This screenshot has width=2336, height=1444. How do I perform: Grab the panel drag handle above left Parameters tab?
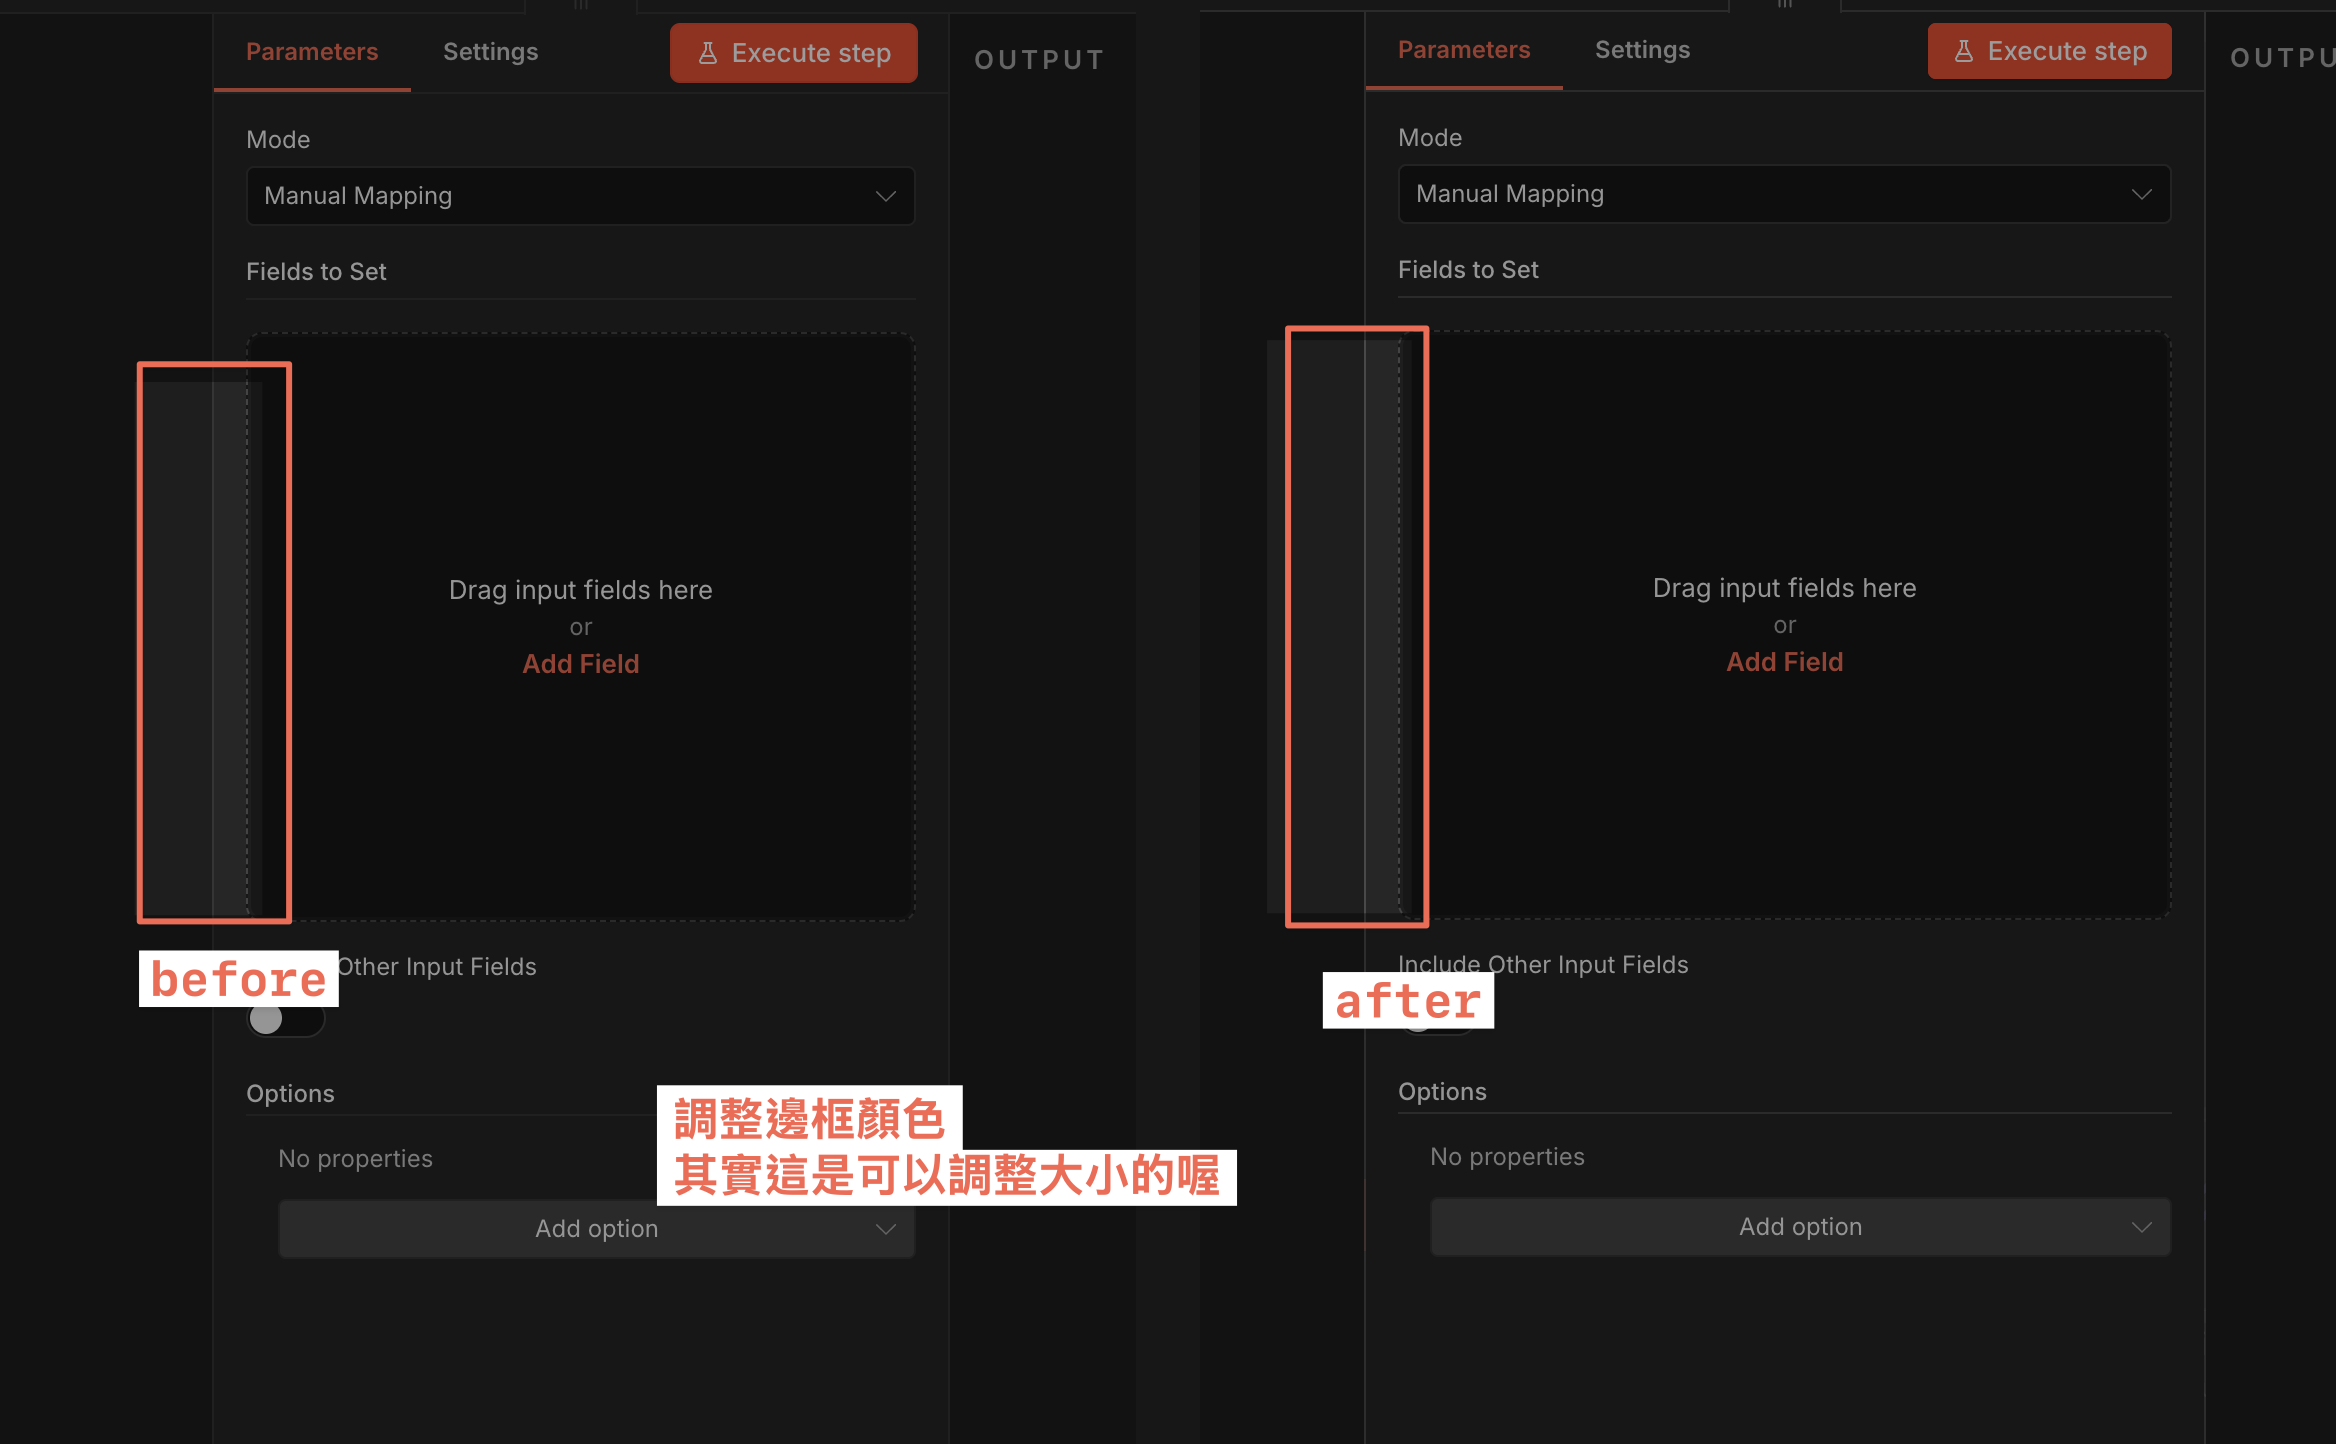580,6
